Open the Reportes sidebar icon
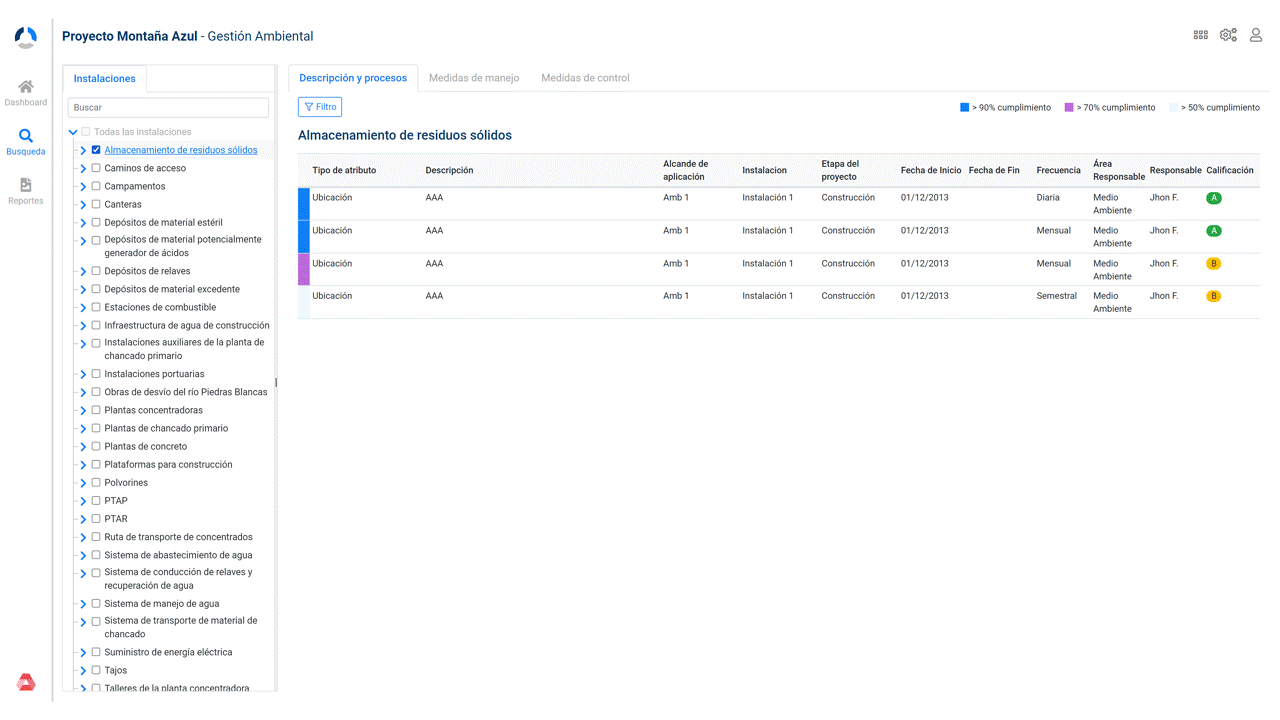Screen dimensions: 1280x720 pos(26,186)
